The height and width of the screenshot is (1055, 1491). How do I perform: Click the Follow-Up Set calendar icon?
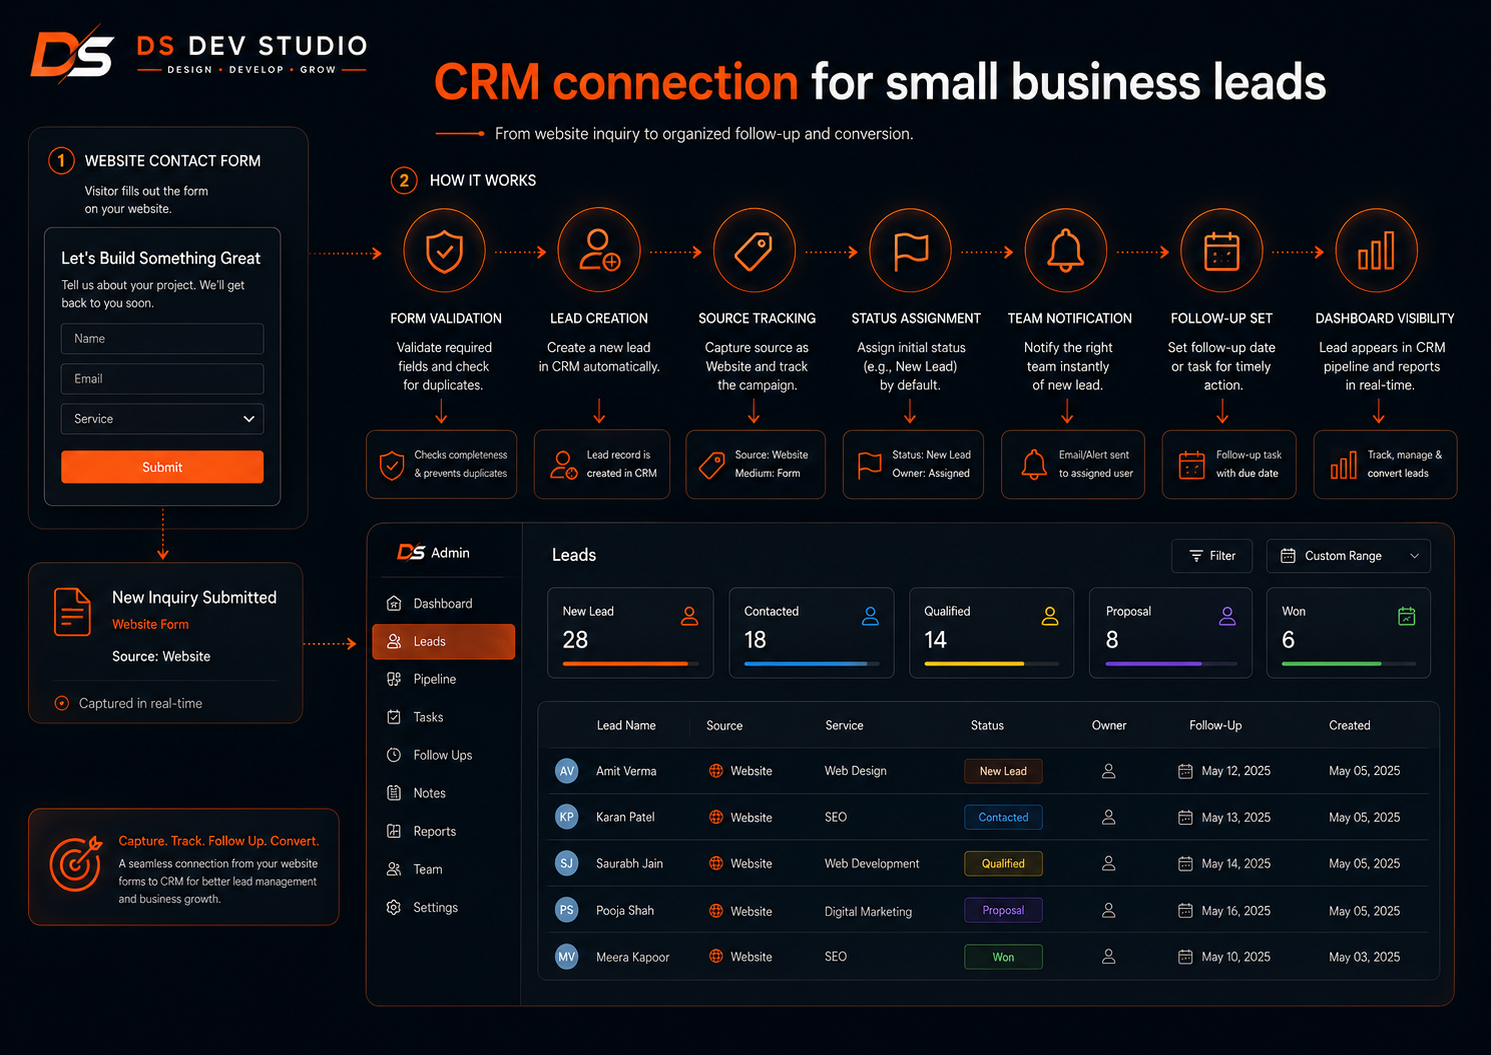1221,251
